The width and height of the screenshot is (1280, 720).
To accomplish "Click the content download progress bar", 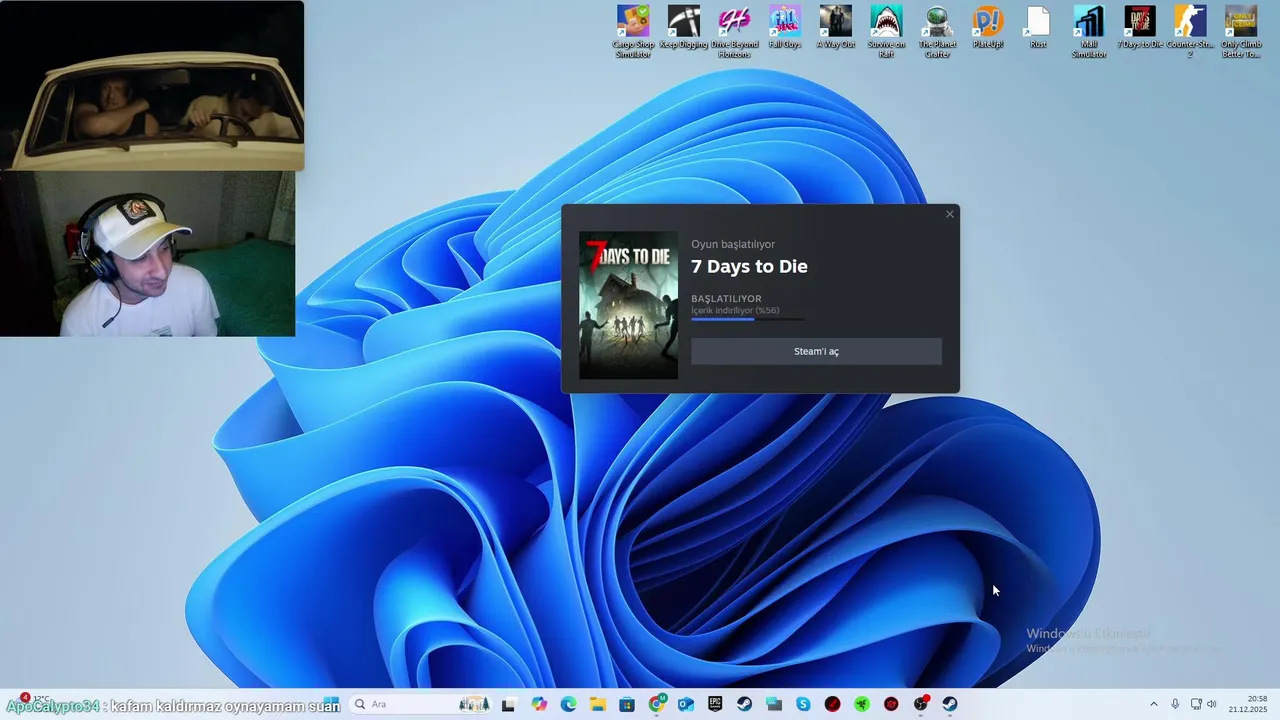I will coord(747,319).
